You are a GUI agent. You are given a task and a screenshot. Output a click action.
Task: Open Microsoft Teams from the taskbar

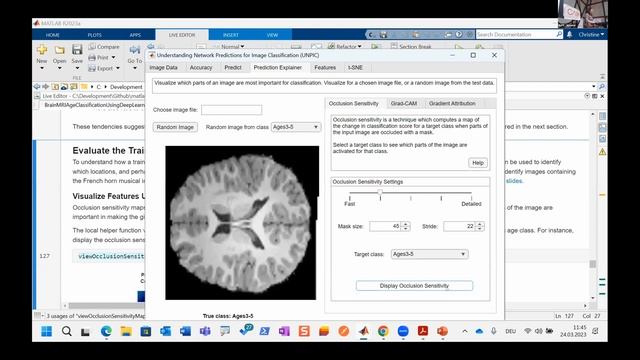[x=205, y=331]
